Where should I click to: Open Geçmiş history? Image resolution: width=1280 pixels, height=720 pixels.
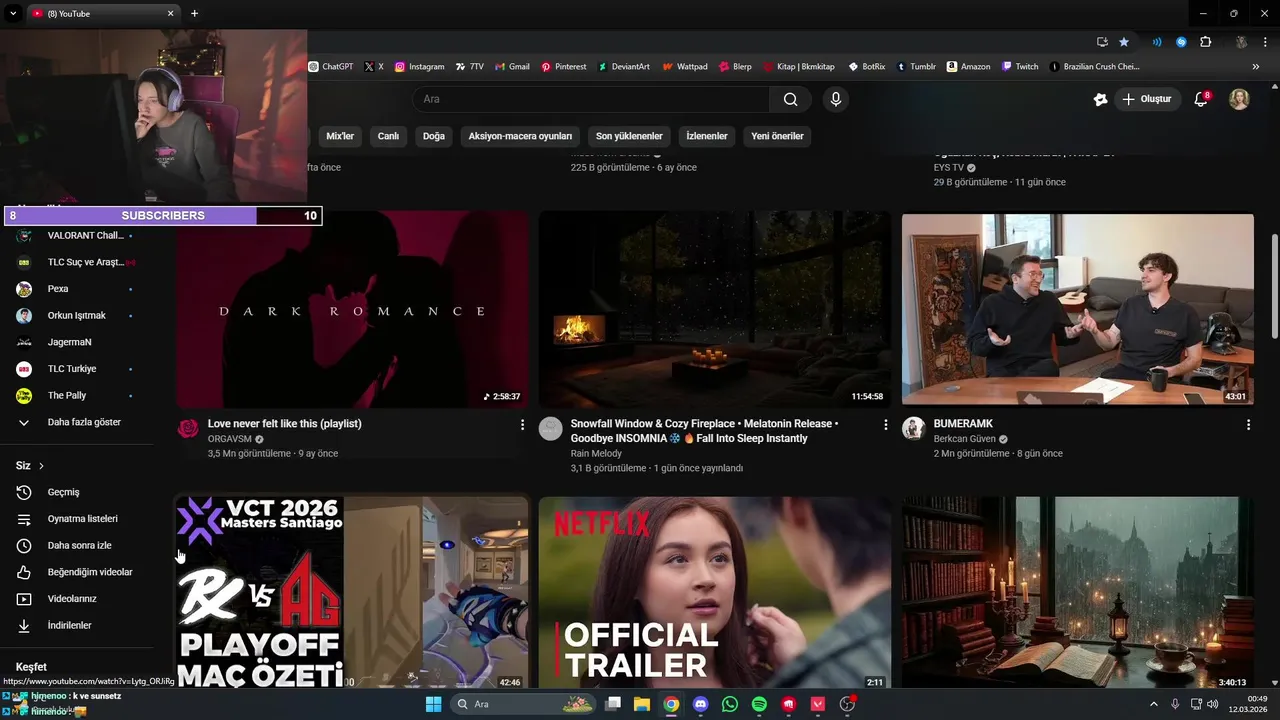(76, 492)
